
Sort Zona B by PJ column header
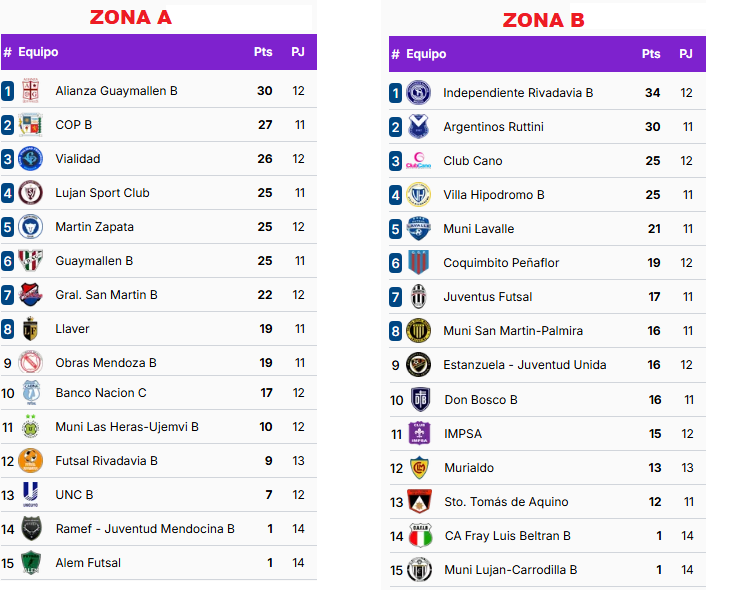[686, 54]
